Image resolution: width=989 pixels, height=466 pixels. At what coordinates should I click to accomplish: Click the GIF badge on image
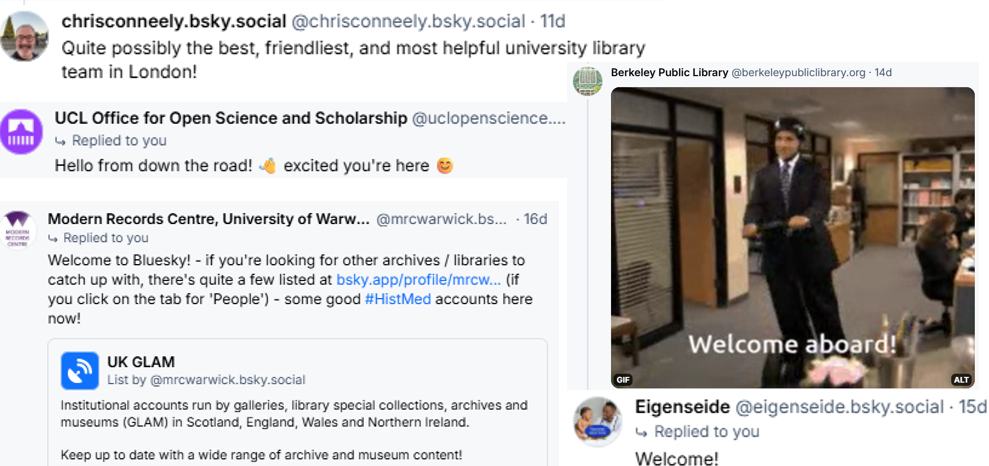point(623,380)
